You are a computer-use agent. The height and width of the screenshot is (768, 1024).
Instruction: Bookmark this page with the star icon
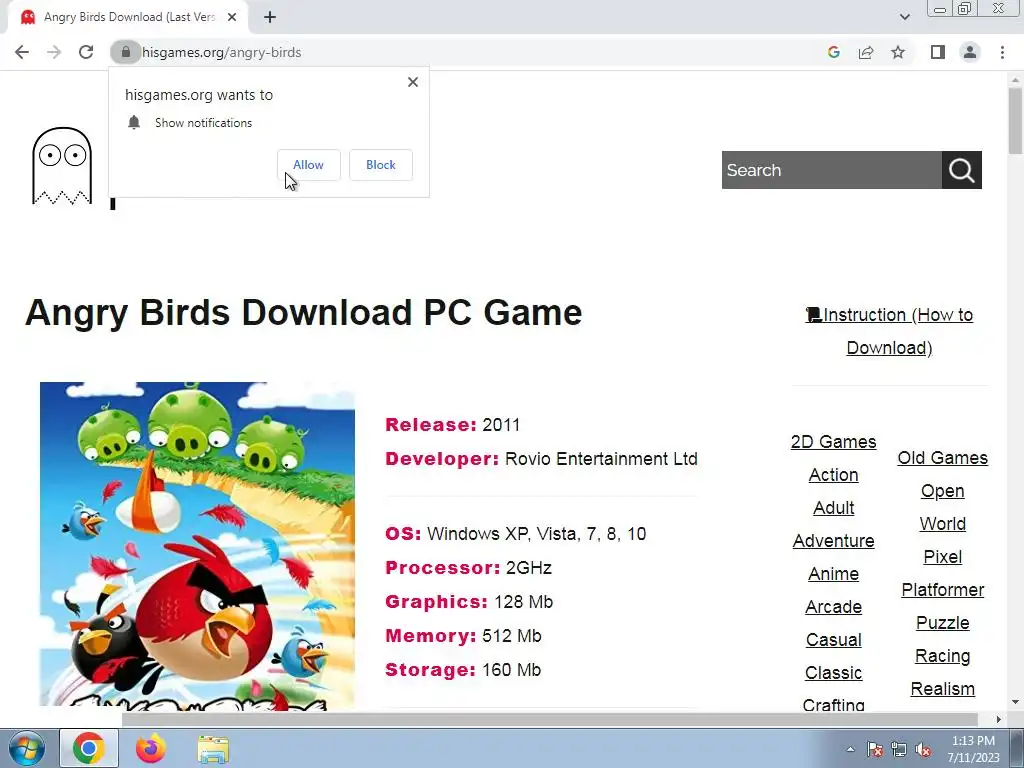click(898, 52)
